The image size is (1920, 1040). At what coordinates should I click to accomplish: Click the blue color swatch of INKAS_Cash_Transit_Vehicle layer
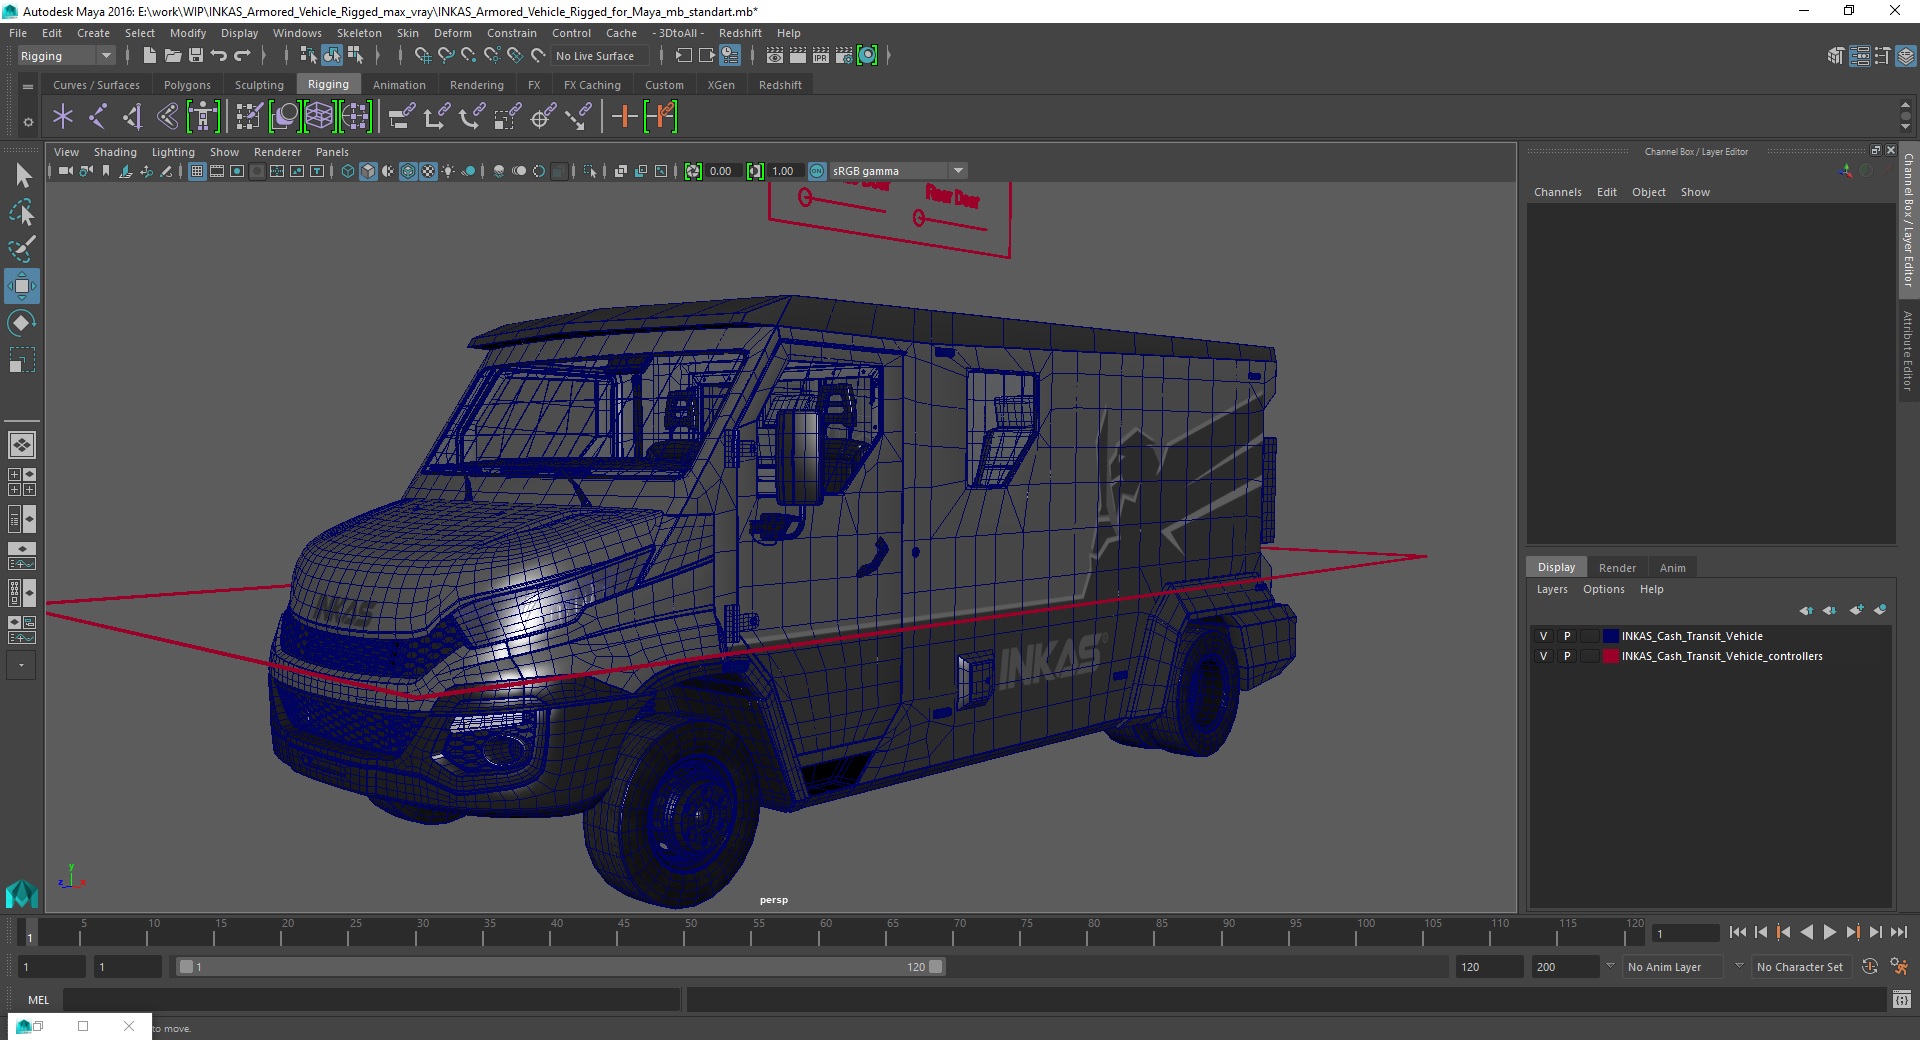click(x=1610, y=636)
